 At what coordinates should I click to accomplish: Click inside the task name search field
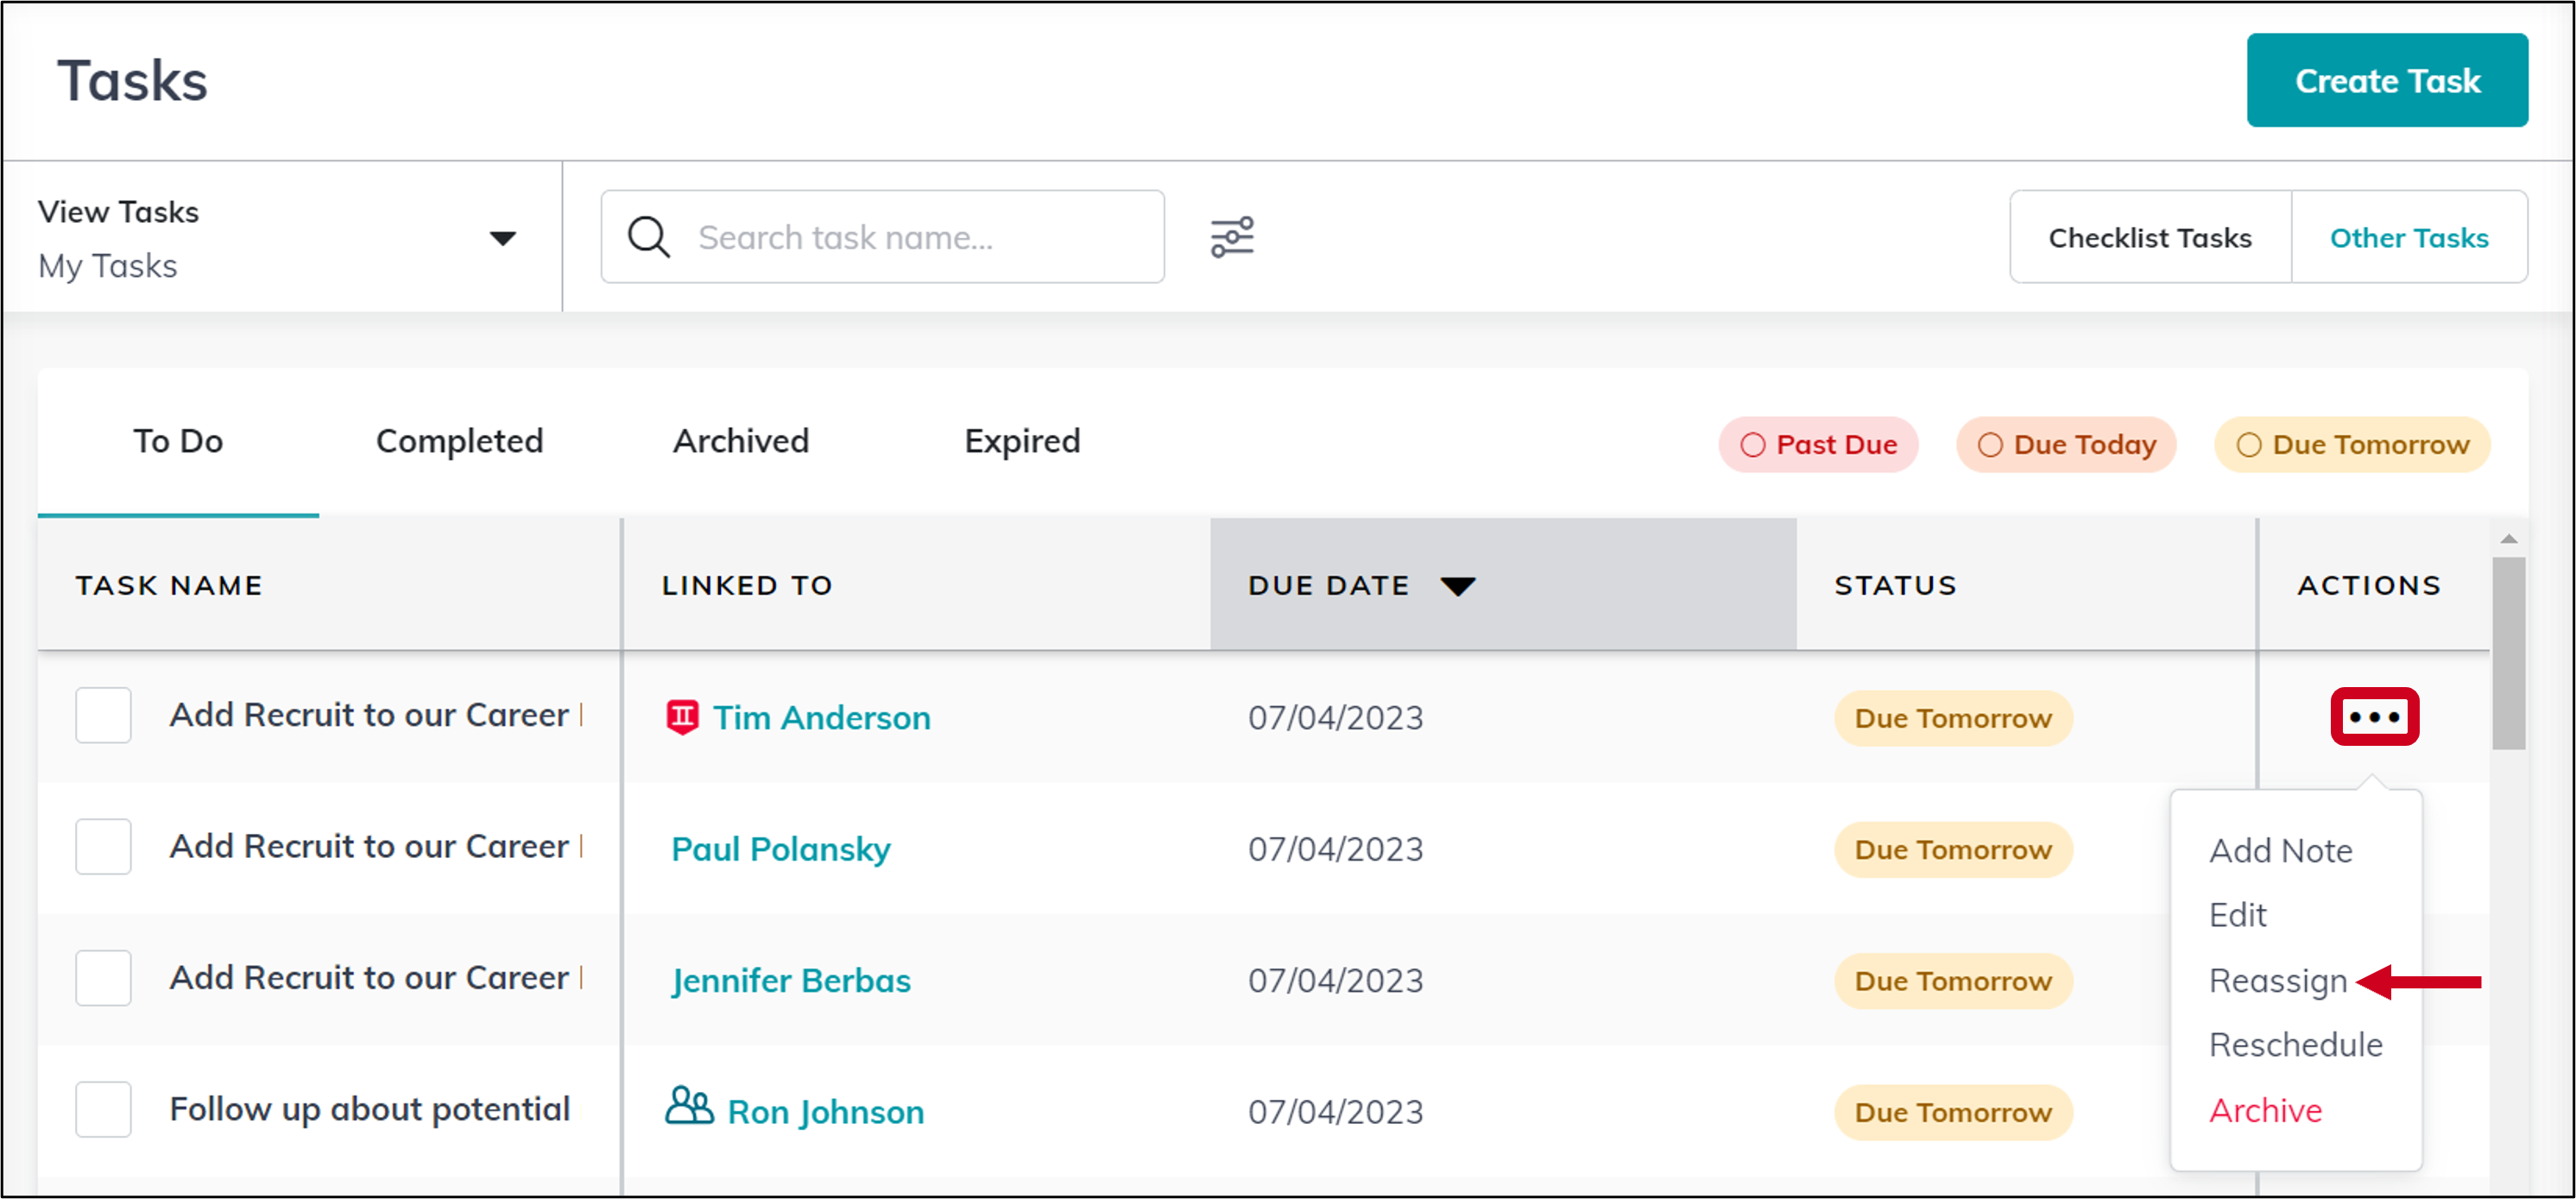coord(900,236)
